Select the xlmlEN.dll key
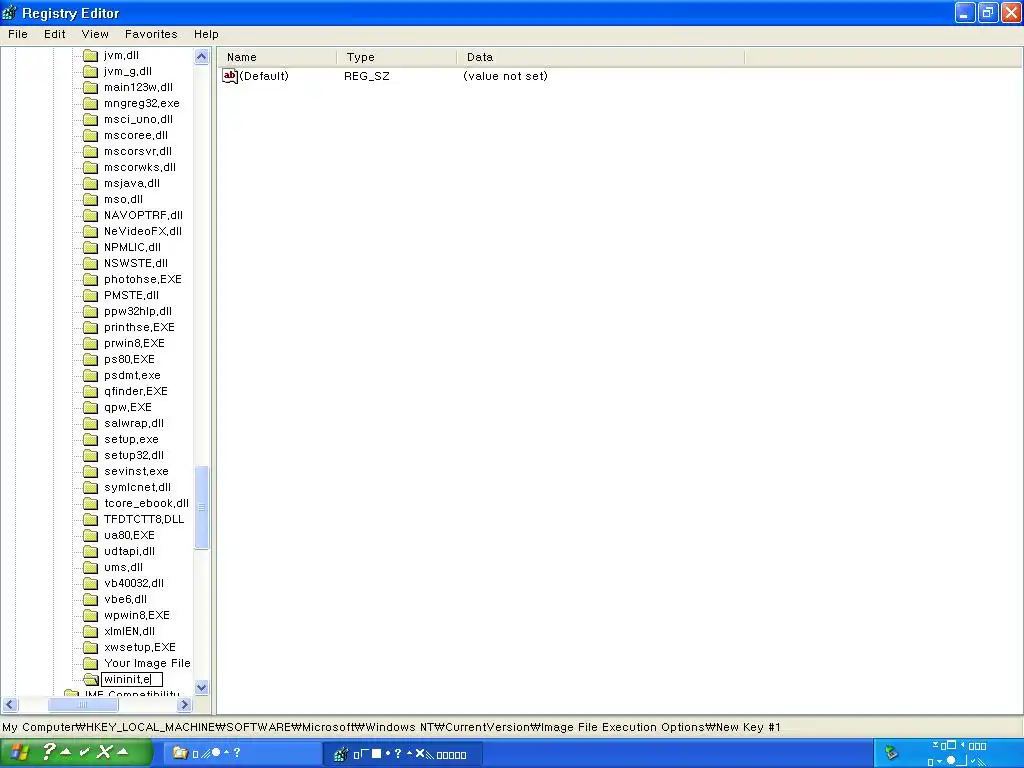Image resolution: width=1024 pixels, height=768 pixels. pos(129,632)
